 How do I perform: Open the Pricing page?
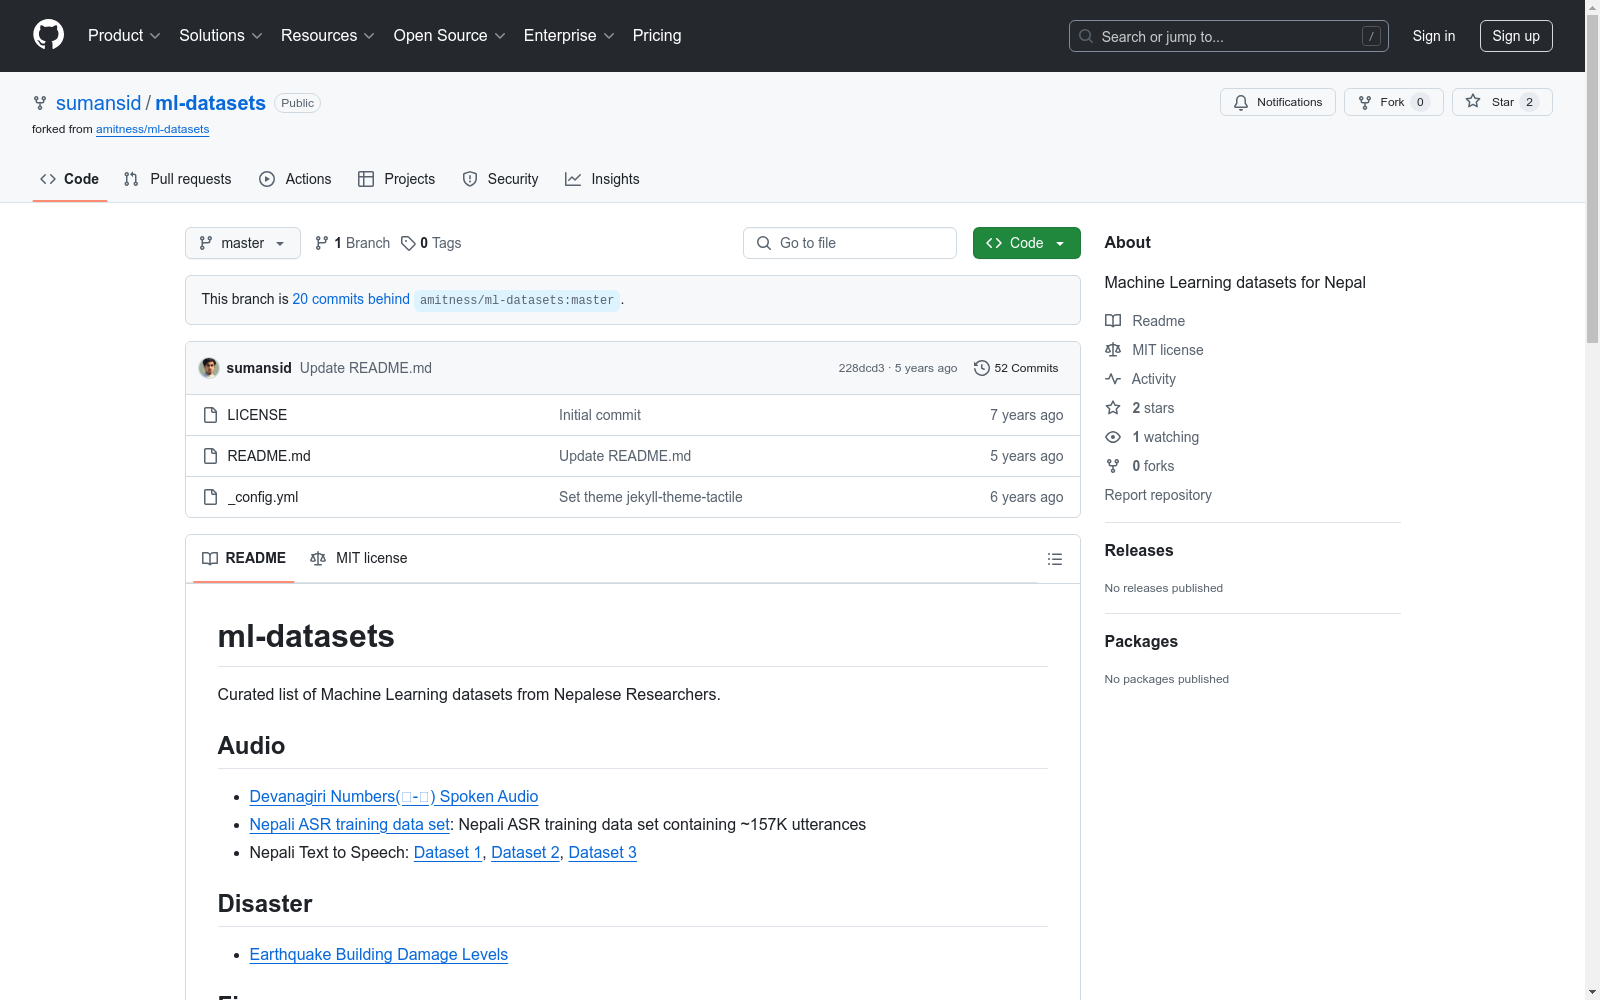coord(657,35)
